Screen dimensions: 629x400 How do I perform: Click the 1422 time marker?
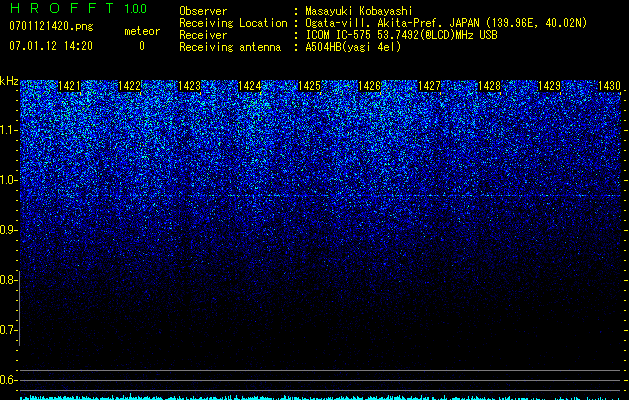[130, 86]
